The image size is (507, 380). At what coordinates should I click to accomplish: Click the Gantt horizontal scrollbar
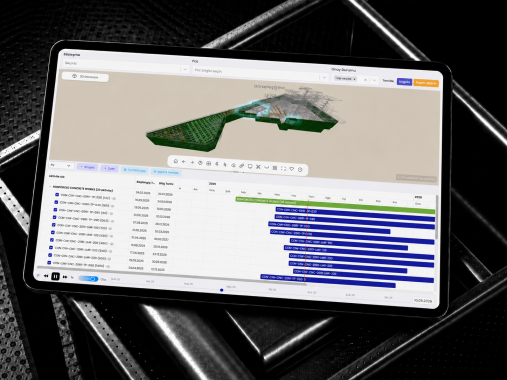172,275
